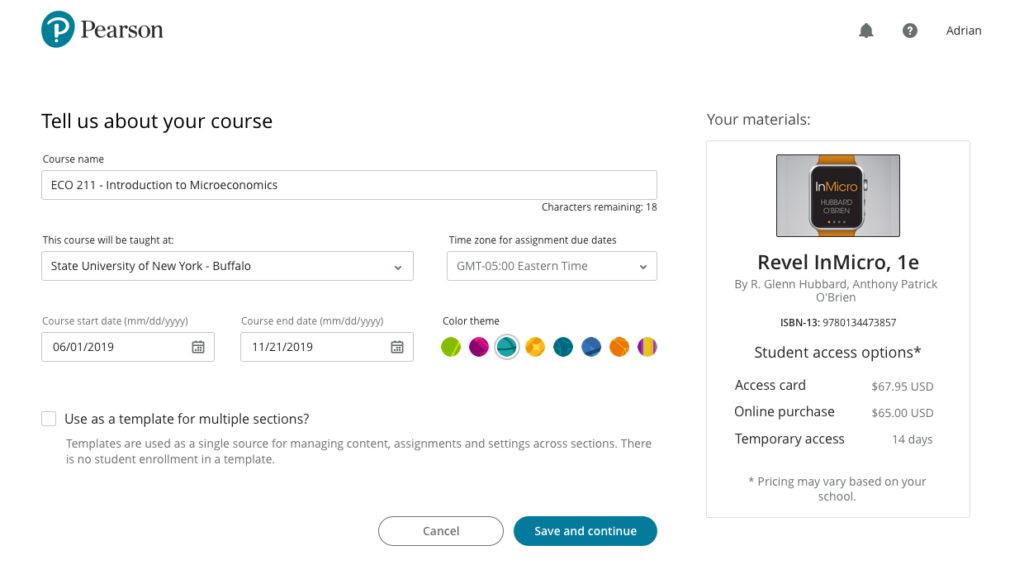The height and width of the screenshot is (574, 1024).
Task: Select the dark teal color theme
Action: point(563,347)
